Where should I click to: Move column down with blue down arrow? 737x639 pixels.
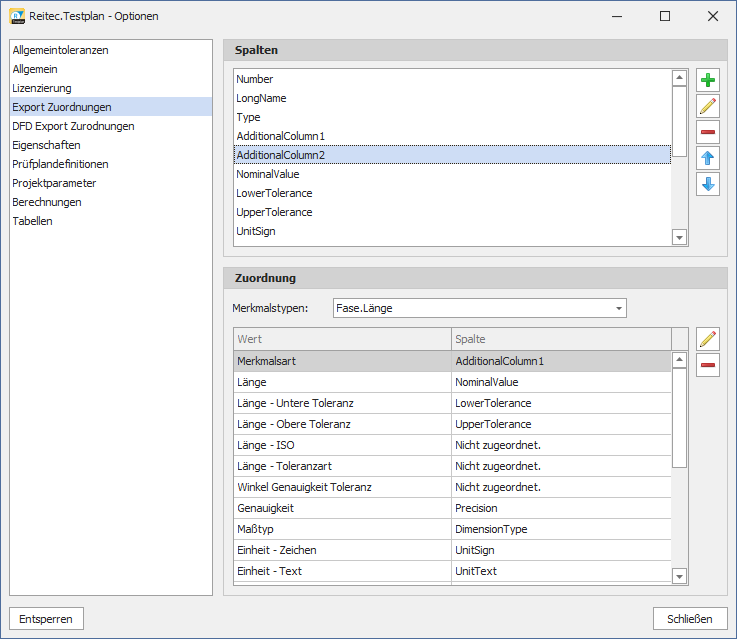[x=708, y=185]
